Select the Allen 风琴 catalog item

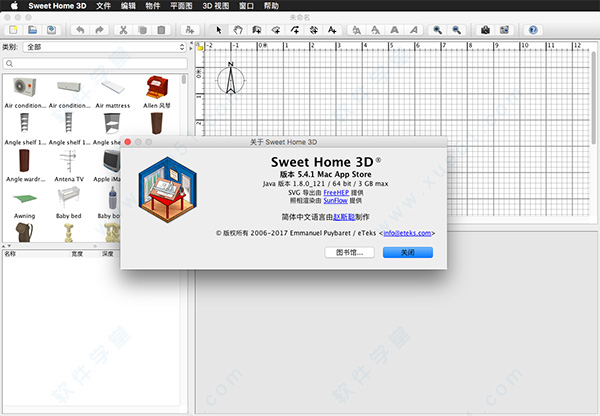157,93
